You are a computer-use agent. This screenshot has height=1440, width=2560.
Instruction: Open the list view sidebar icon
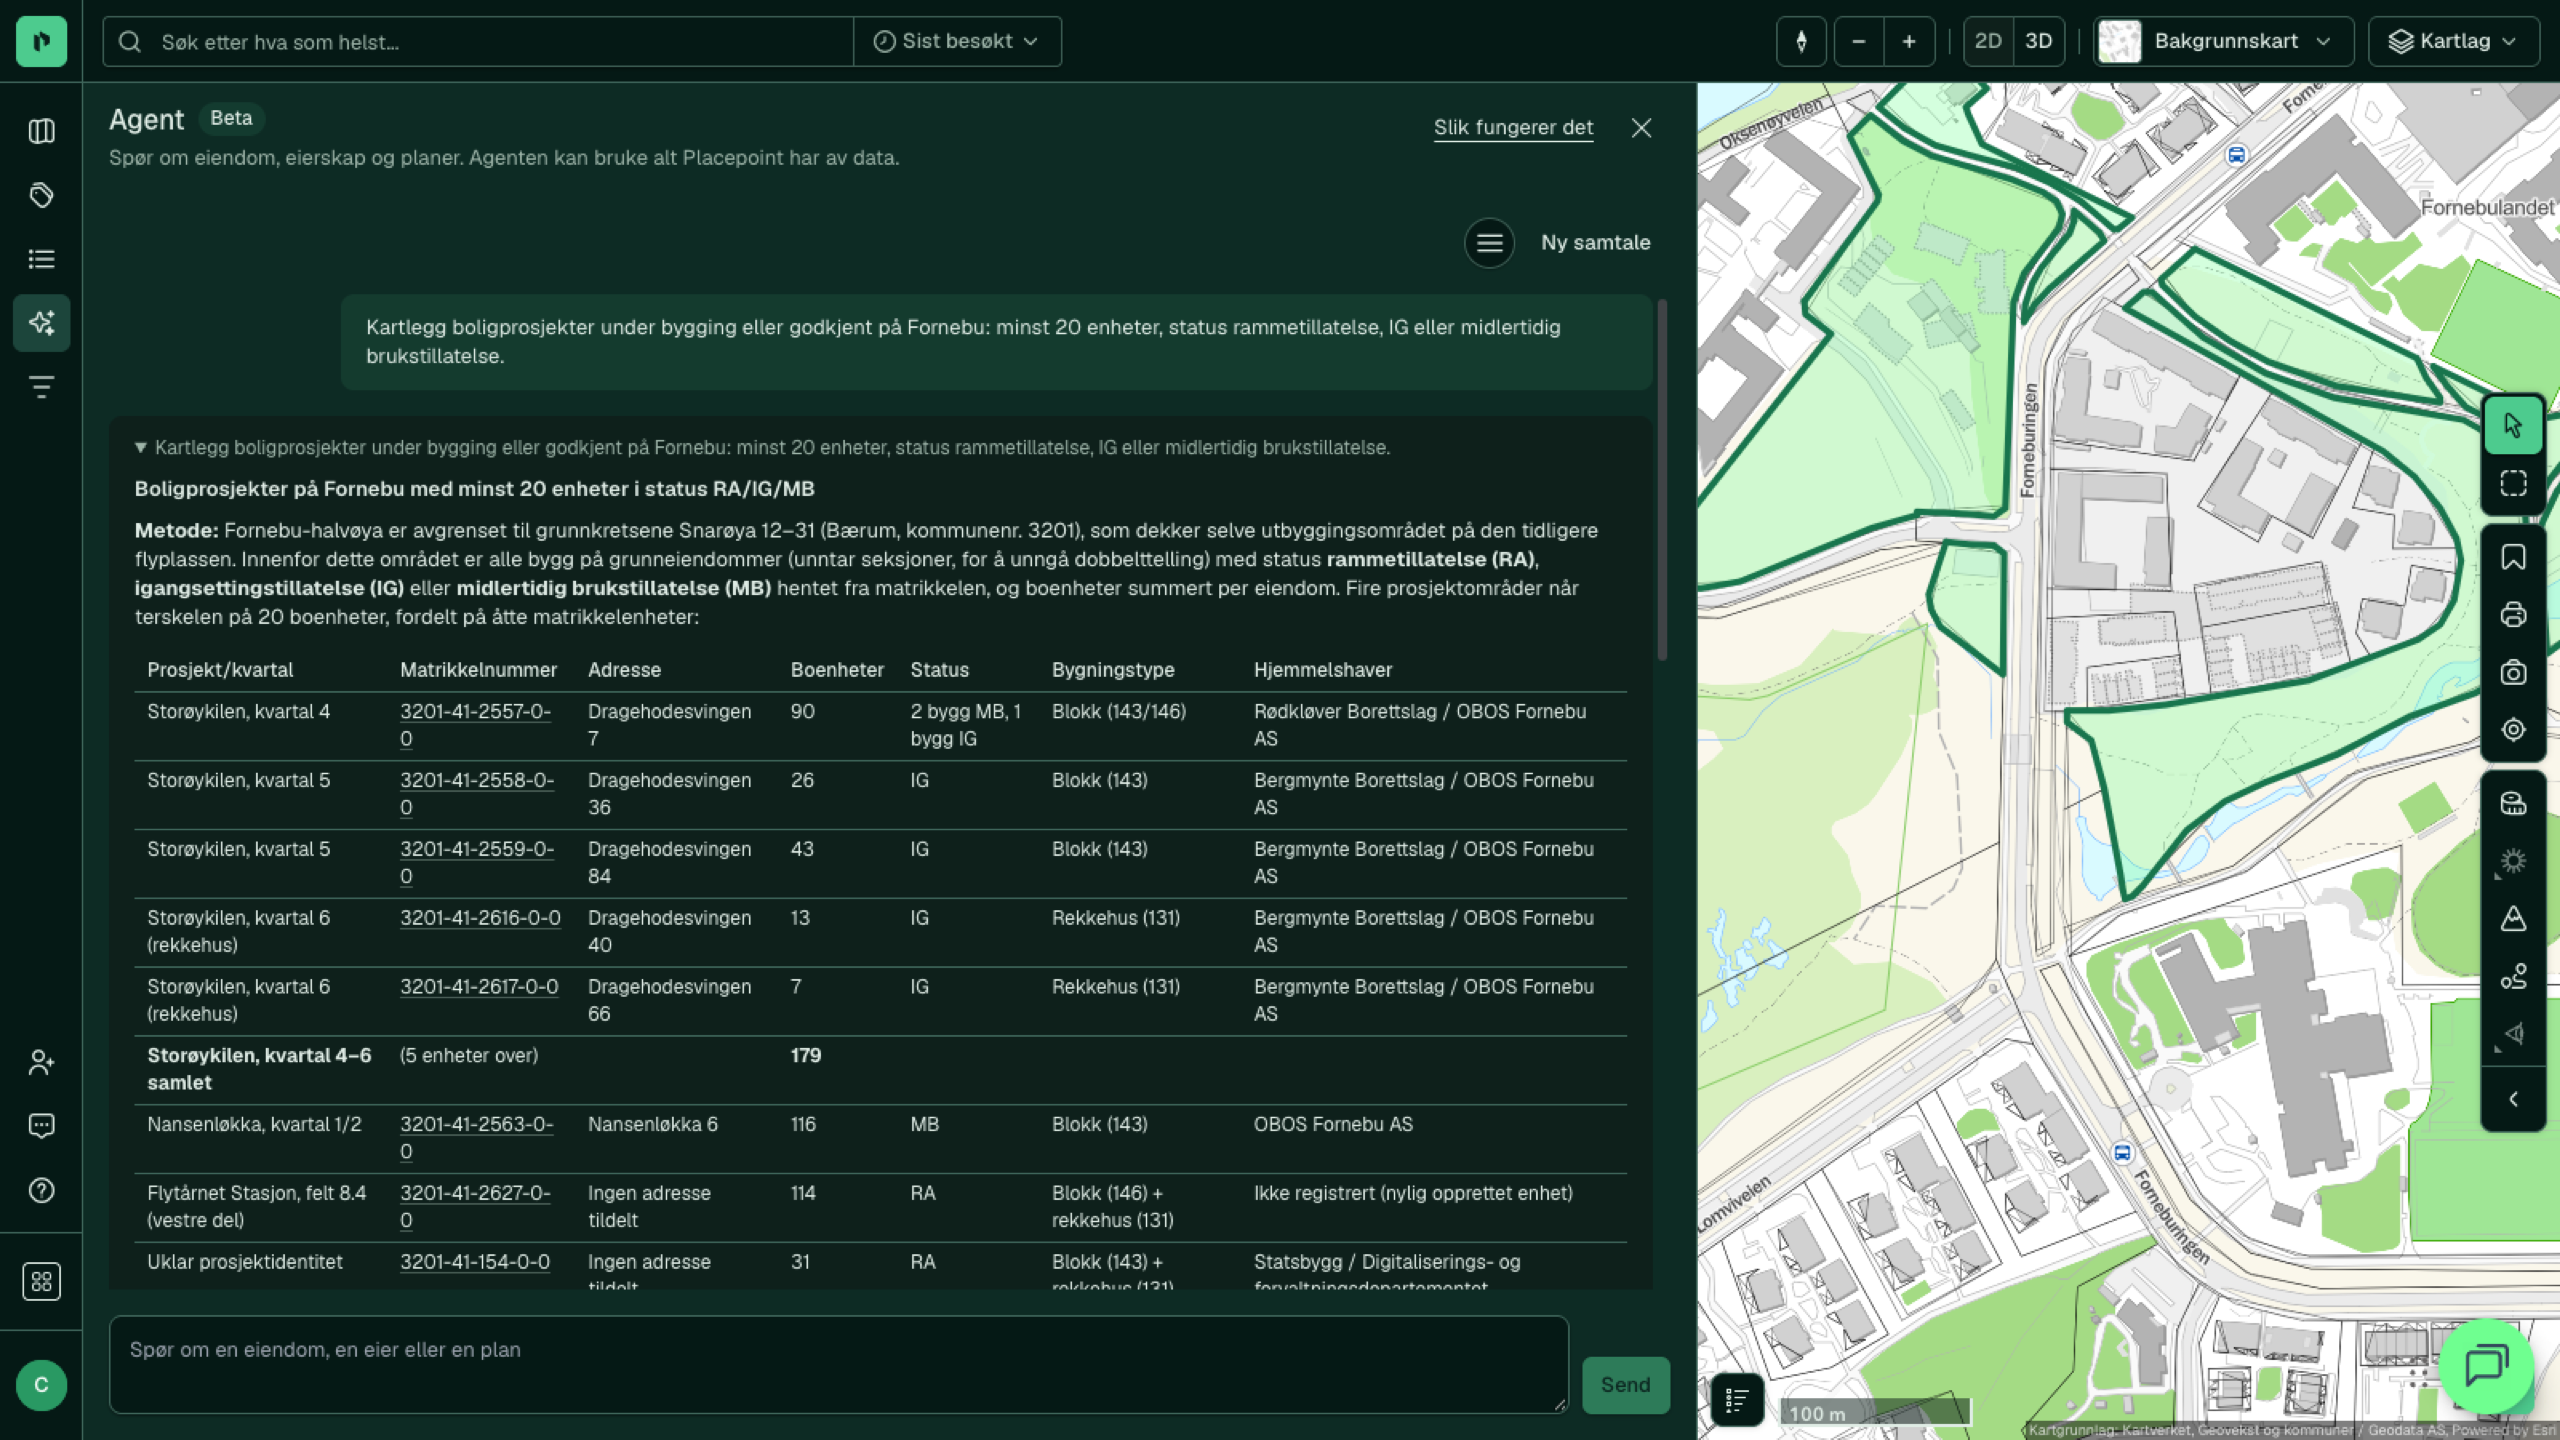tap(41, 259)
